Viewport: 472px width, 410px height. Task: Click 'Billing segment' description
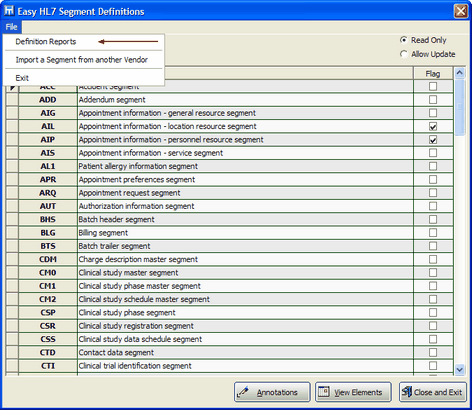pos(103,233)
